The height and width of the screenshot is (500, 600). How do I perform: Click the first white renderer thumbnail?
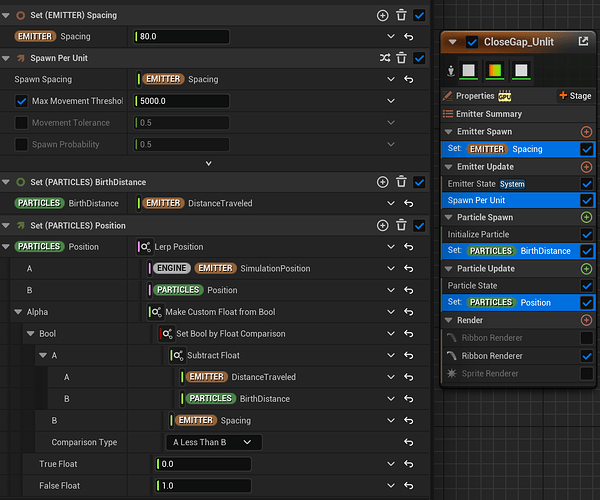pos(469,70)
